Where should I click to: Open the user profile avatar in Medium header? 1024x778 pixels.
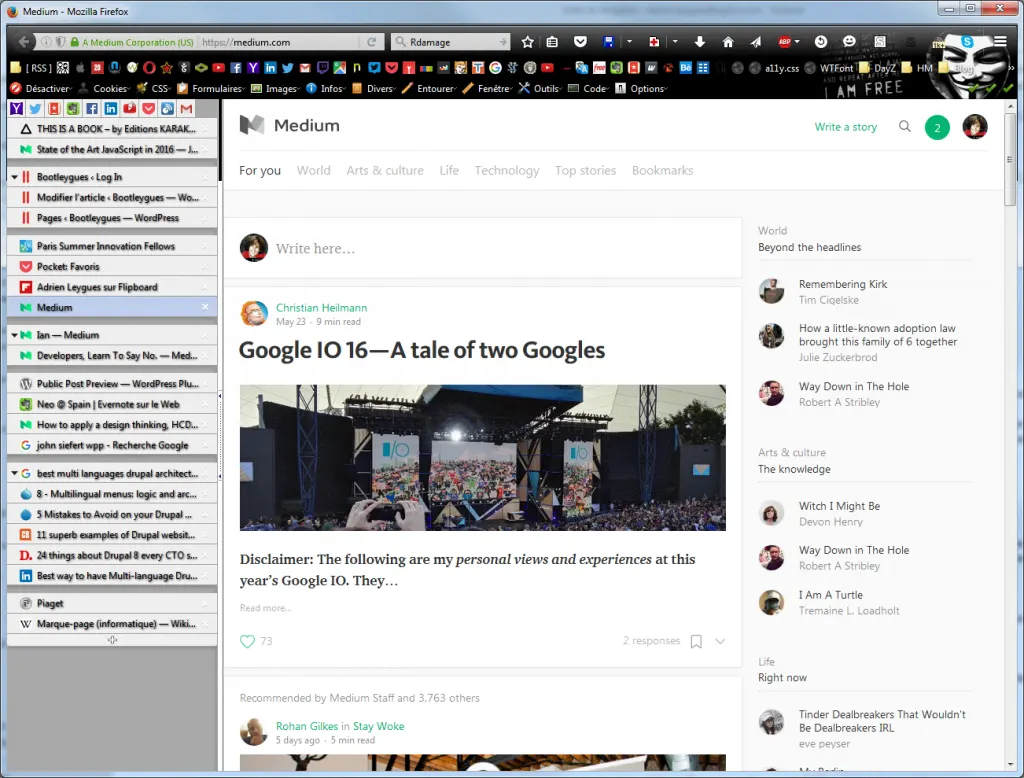tap(975, 127)
